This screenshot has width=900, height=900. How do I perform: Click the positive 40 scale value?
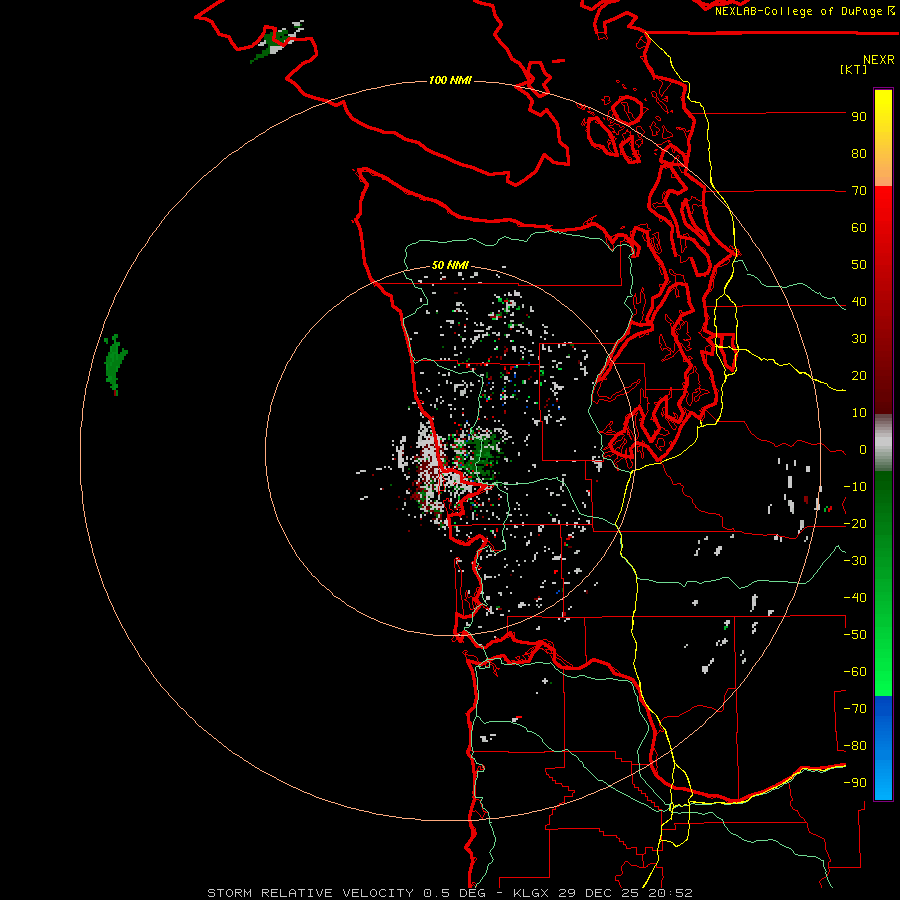[859, 302]
